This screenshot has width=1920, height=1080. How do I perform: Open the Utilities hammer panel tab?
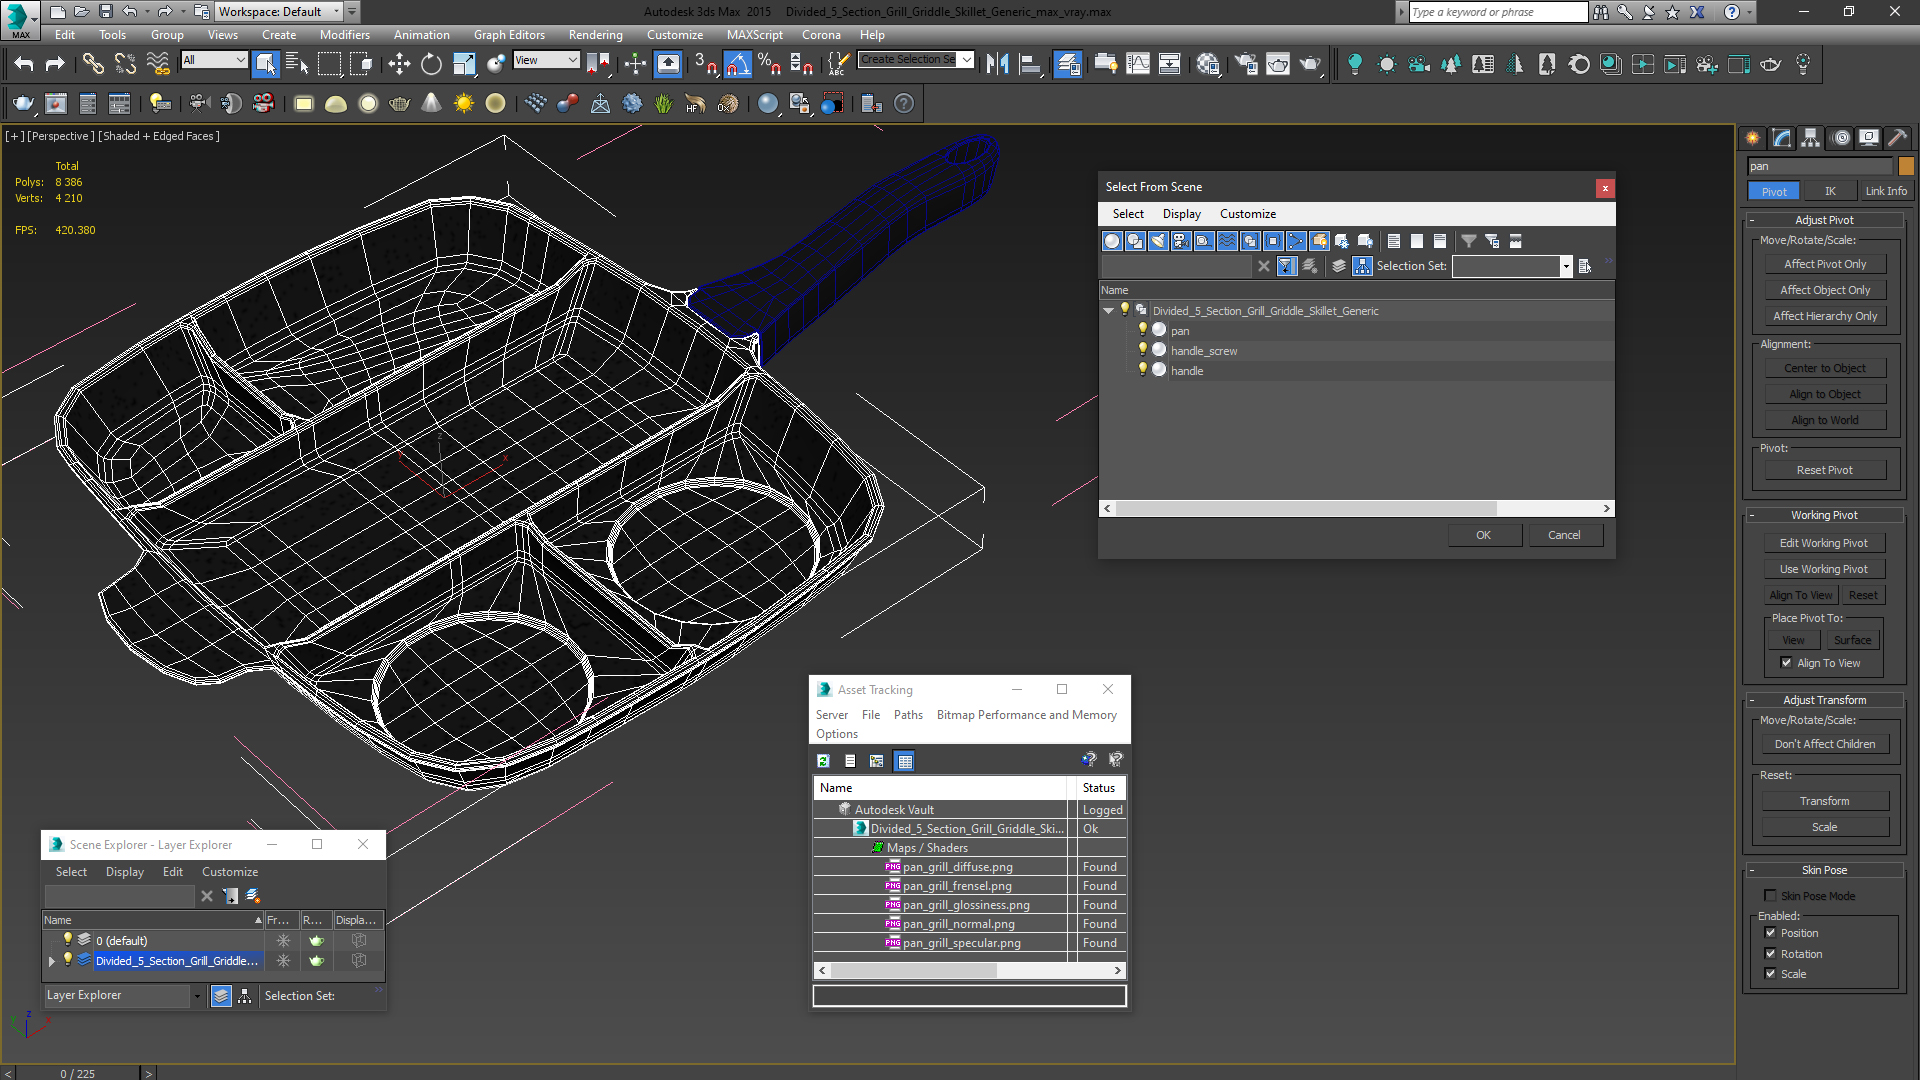pyautogui.click(x=1897, y=138)
